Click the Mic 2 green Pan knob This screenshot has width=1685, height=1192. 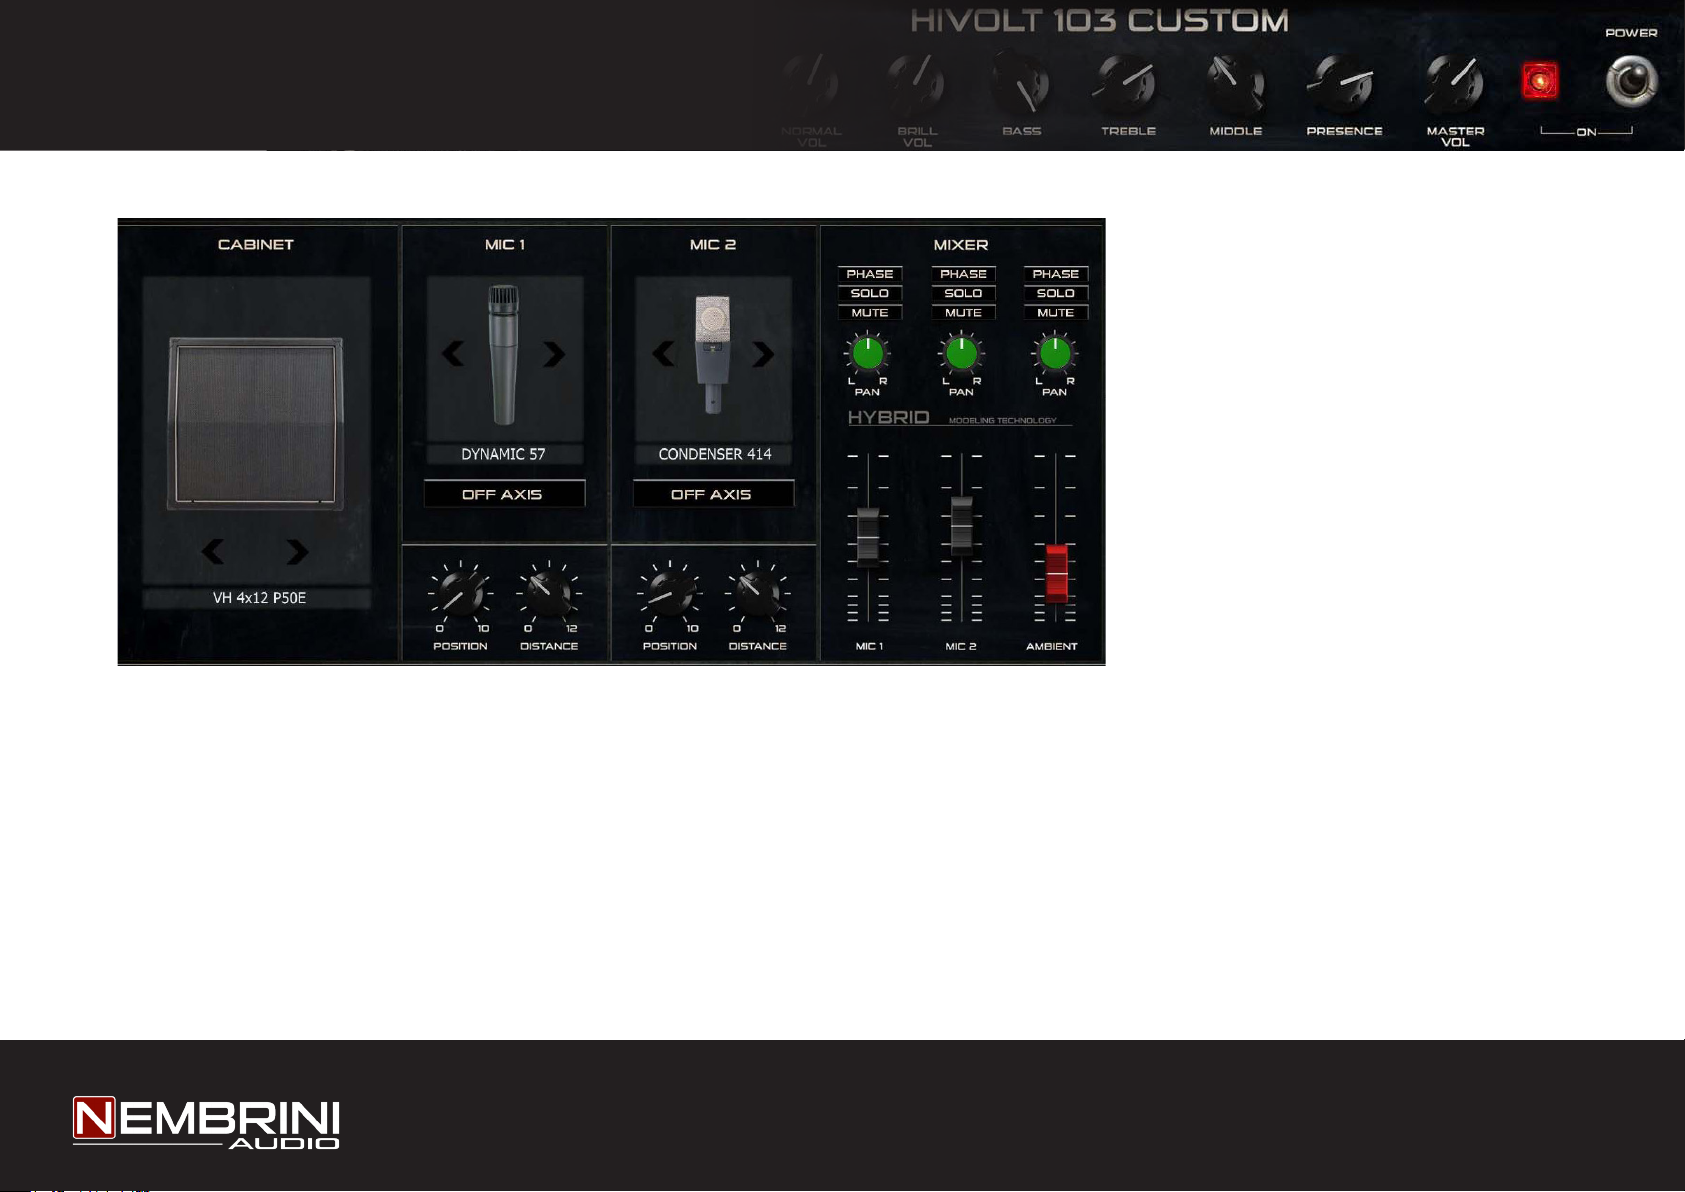tap(961, 353)
